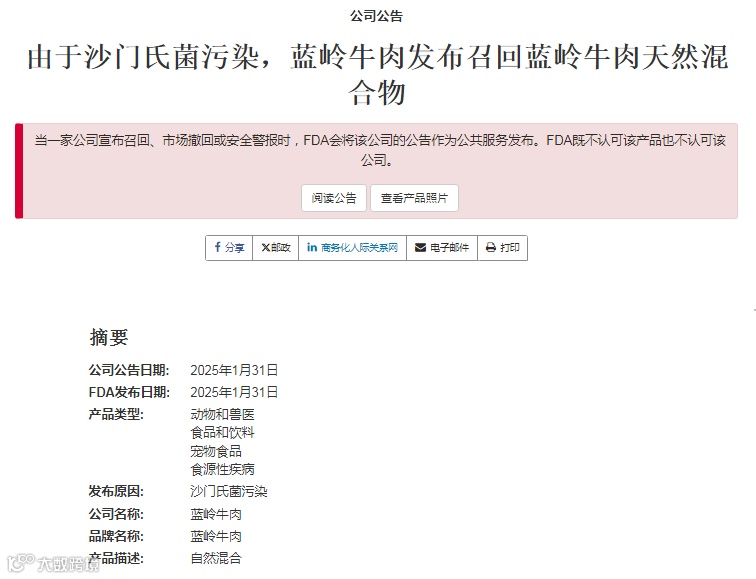Screen dimensions: 756x579
Task: Click the 打印 printer button
Action: 502,248
